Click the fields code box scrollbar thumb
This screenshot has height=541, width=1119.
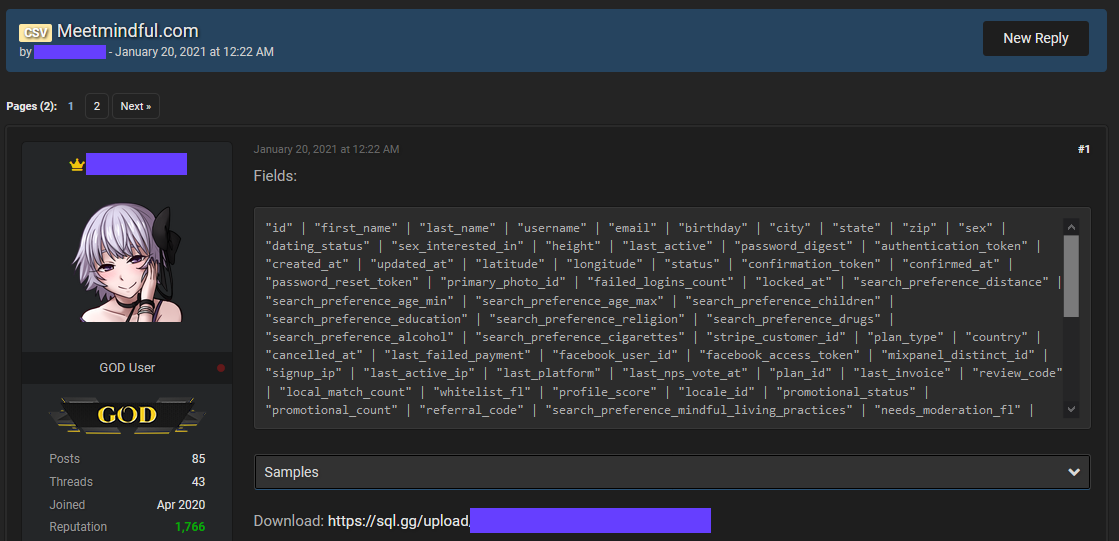[1071, 276]
